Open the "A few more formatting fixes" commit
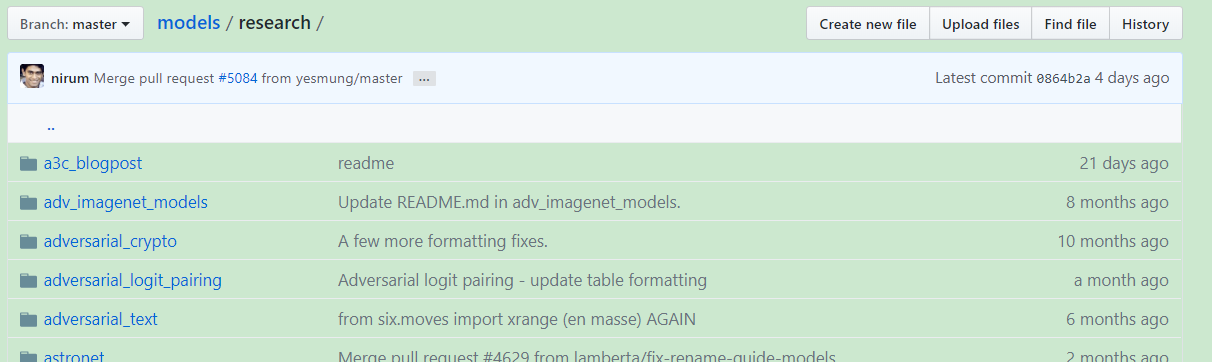This screenshot has height=362, width=1212. [443, 241]
